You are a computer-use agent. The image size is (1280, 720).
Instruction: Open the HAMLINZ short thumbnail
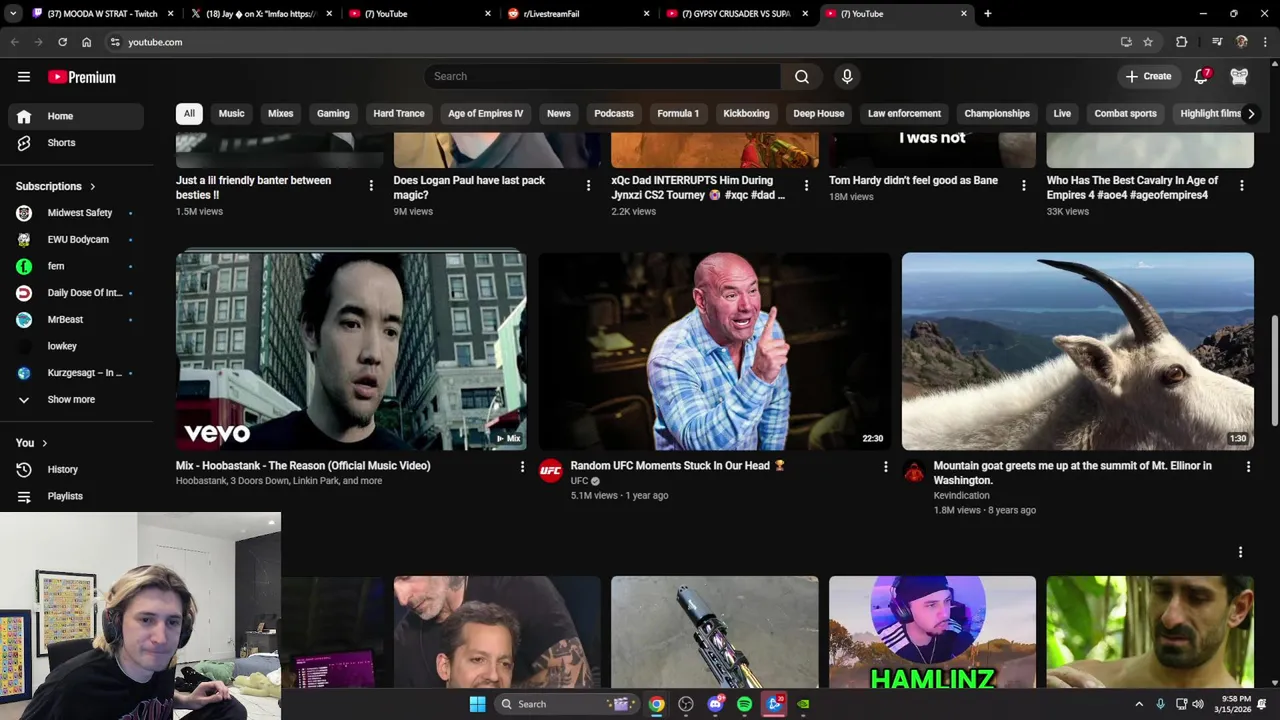click(932, 632)
